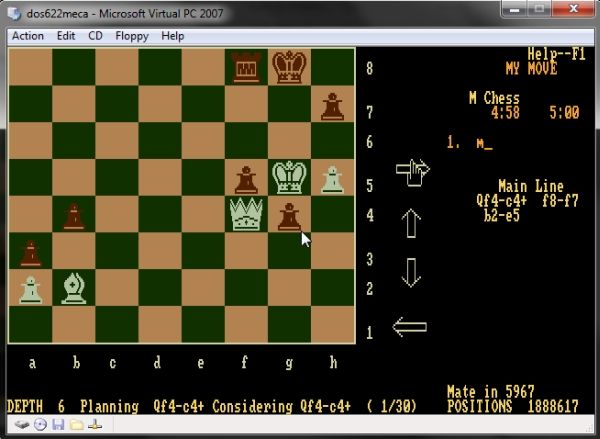Screen dimensions: 600x439
Task: Select the black king on g8
Action: pos(289,67)
